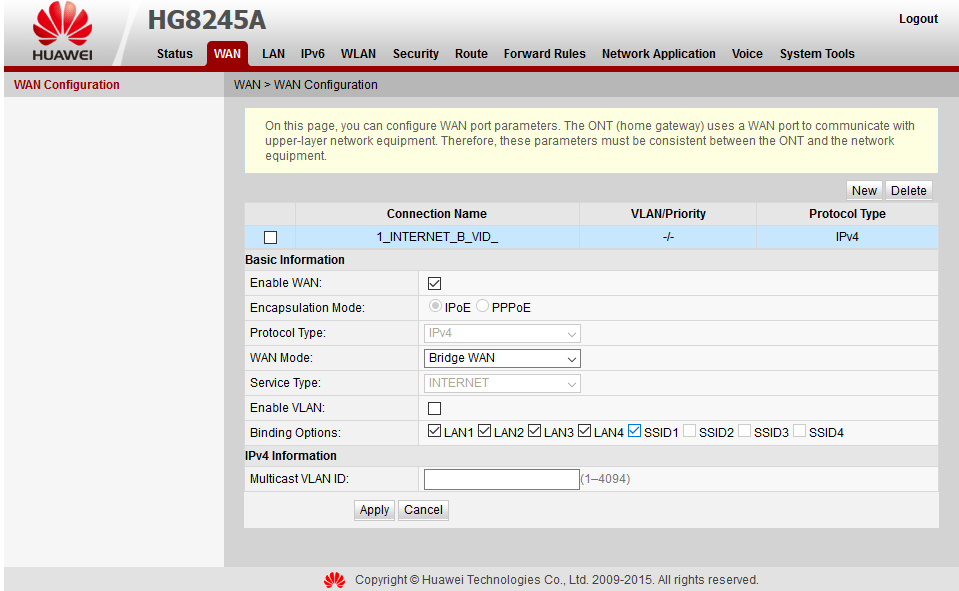
Task: Check the SSID4 binding checkbox
Action: [x=799, y=431]
